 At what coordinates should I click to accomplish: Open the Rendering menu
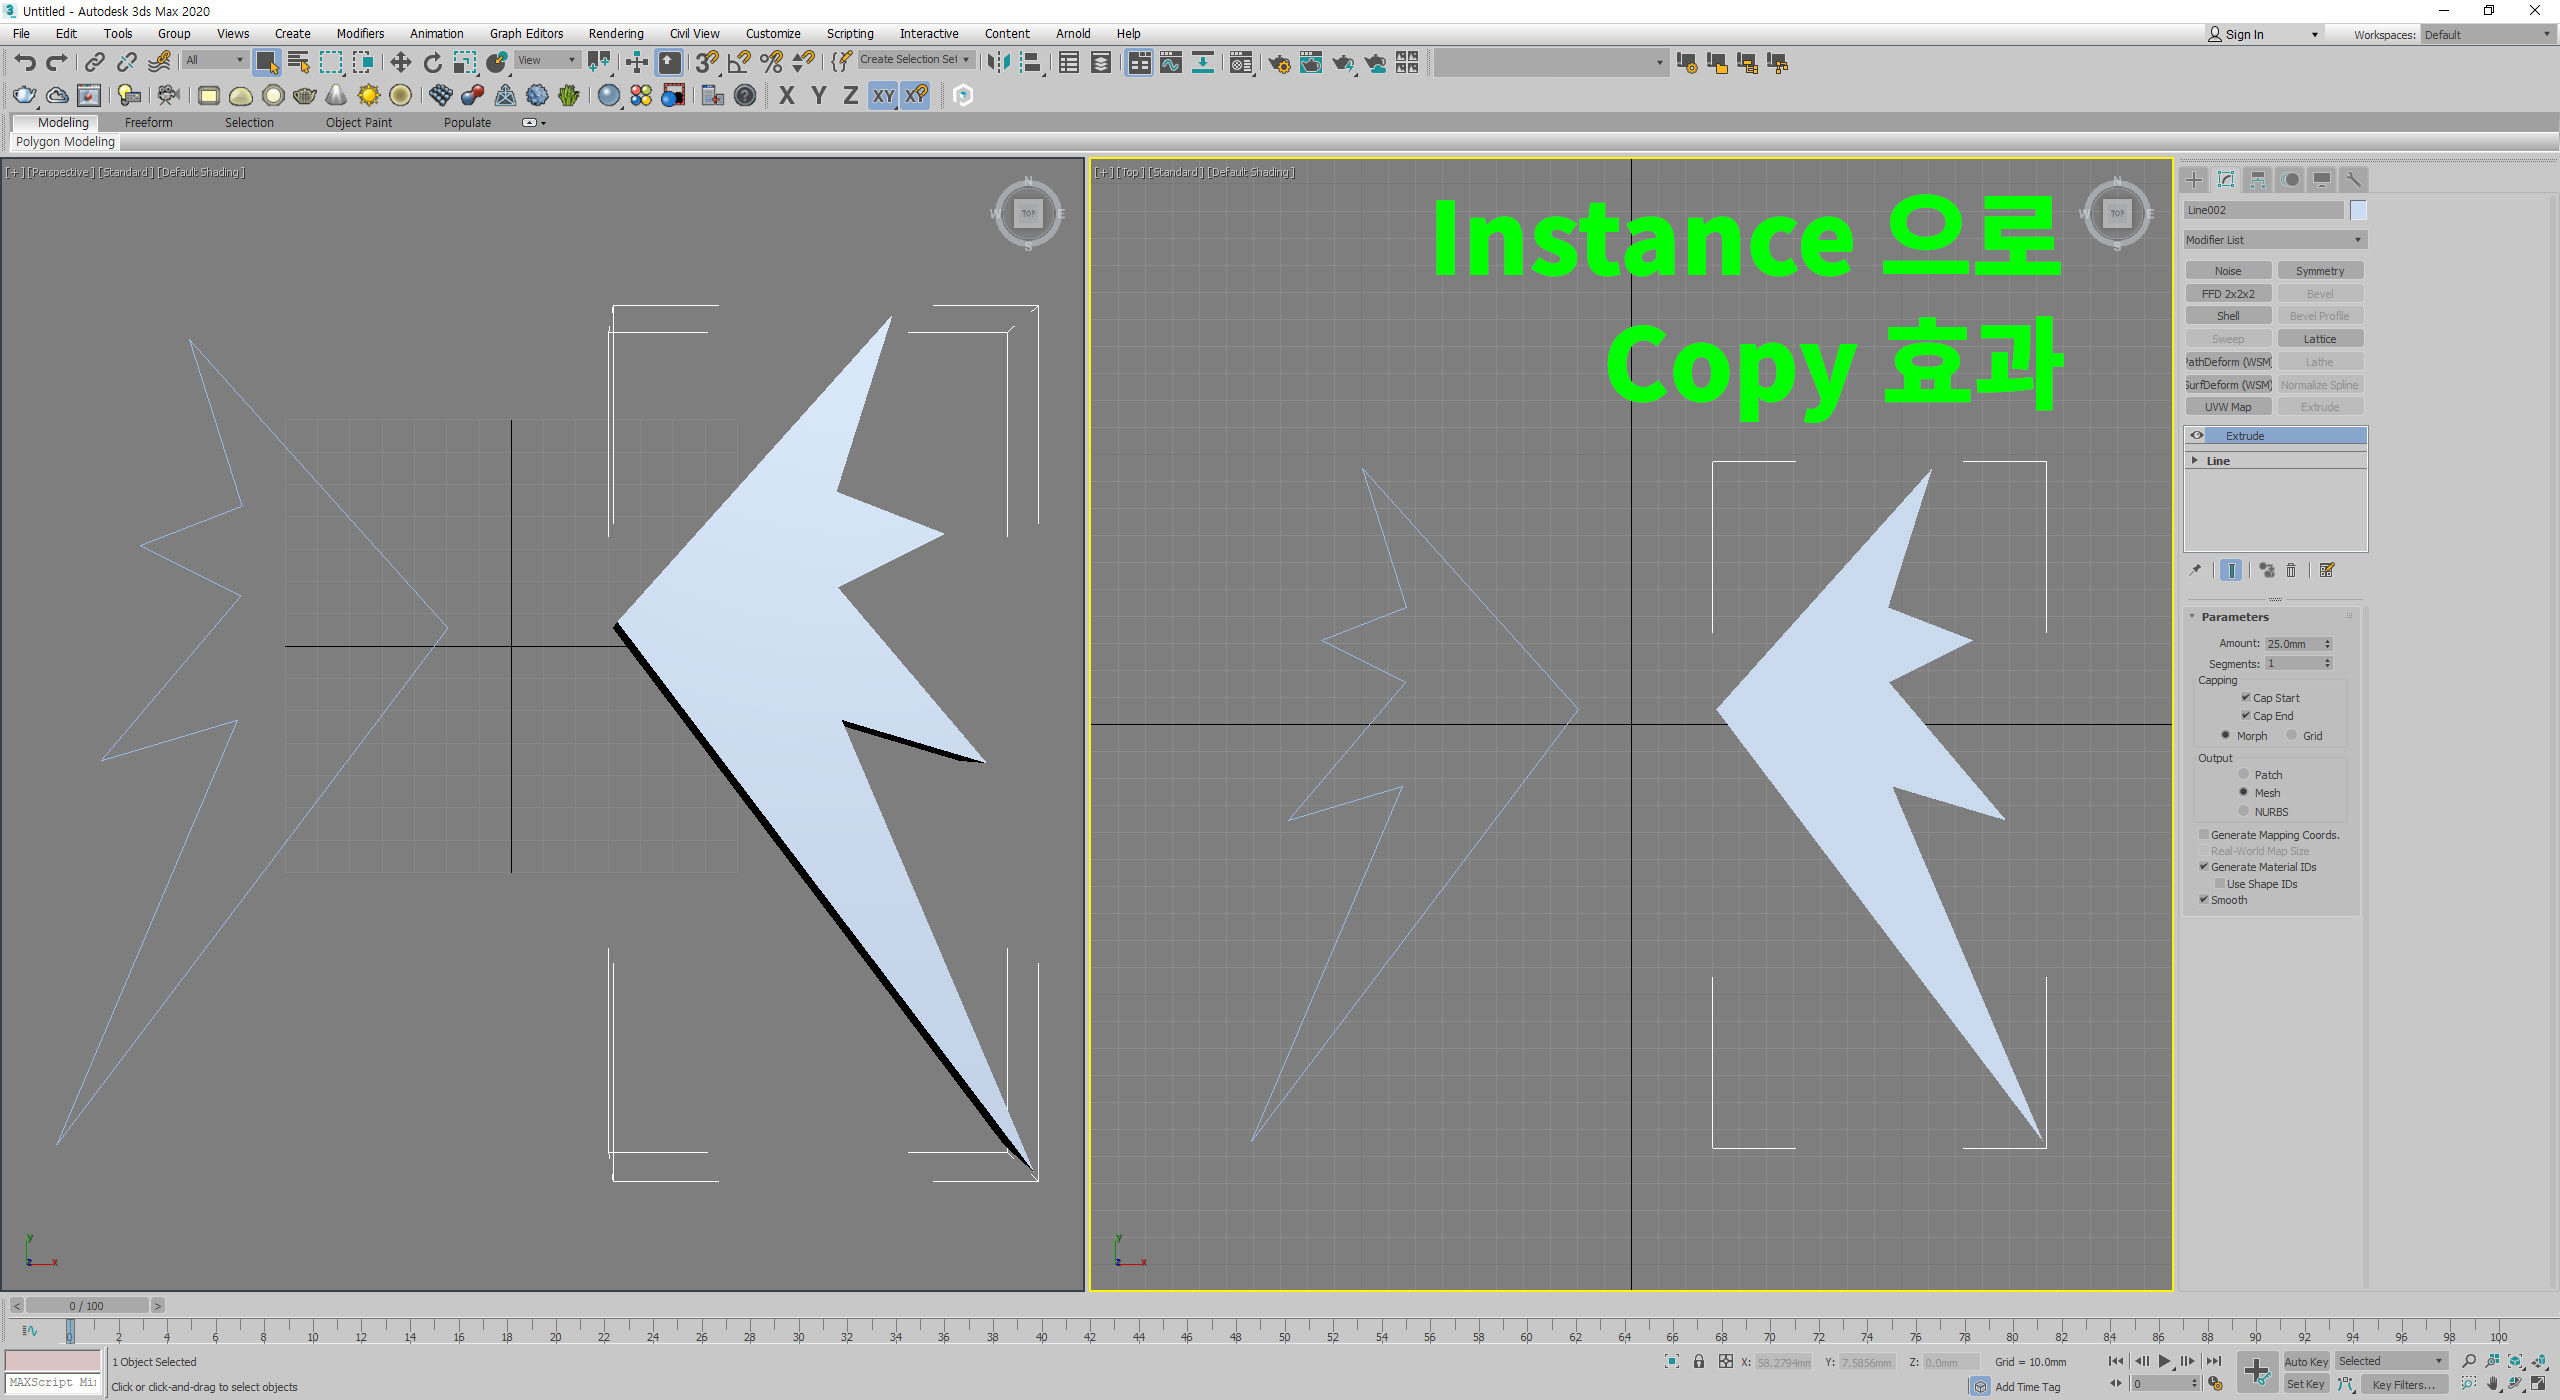tap(615, 34)
